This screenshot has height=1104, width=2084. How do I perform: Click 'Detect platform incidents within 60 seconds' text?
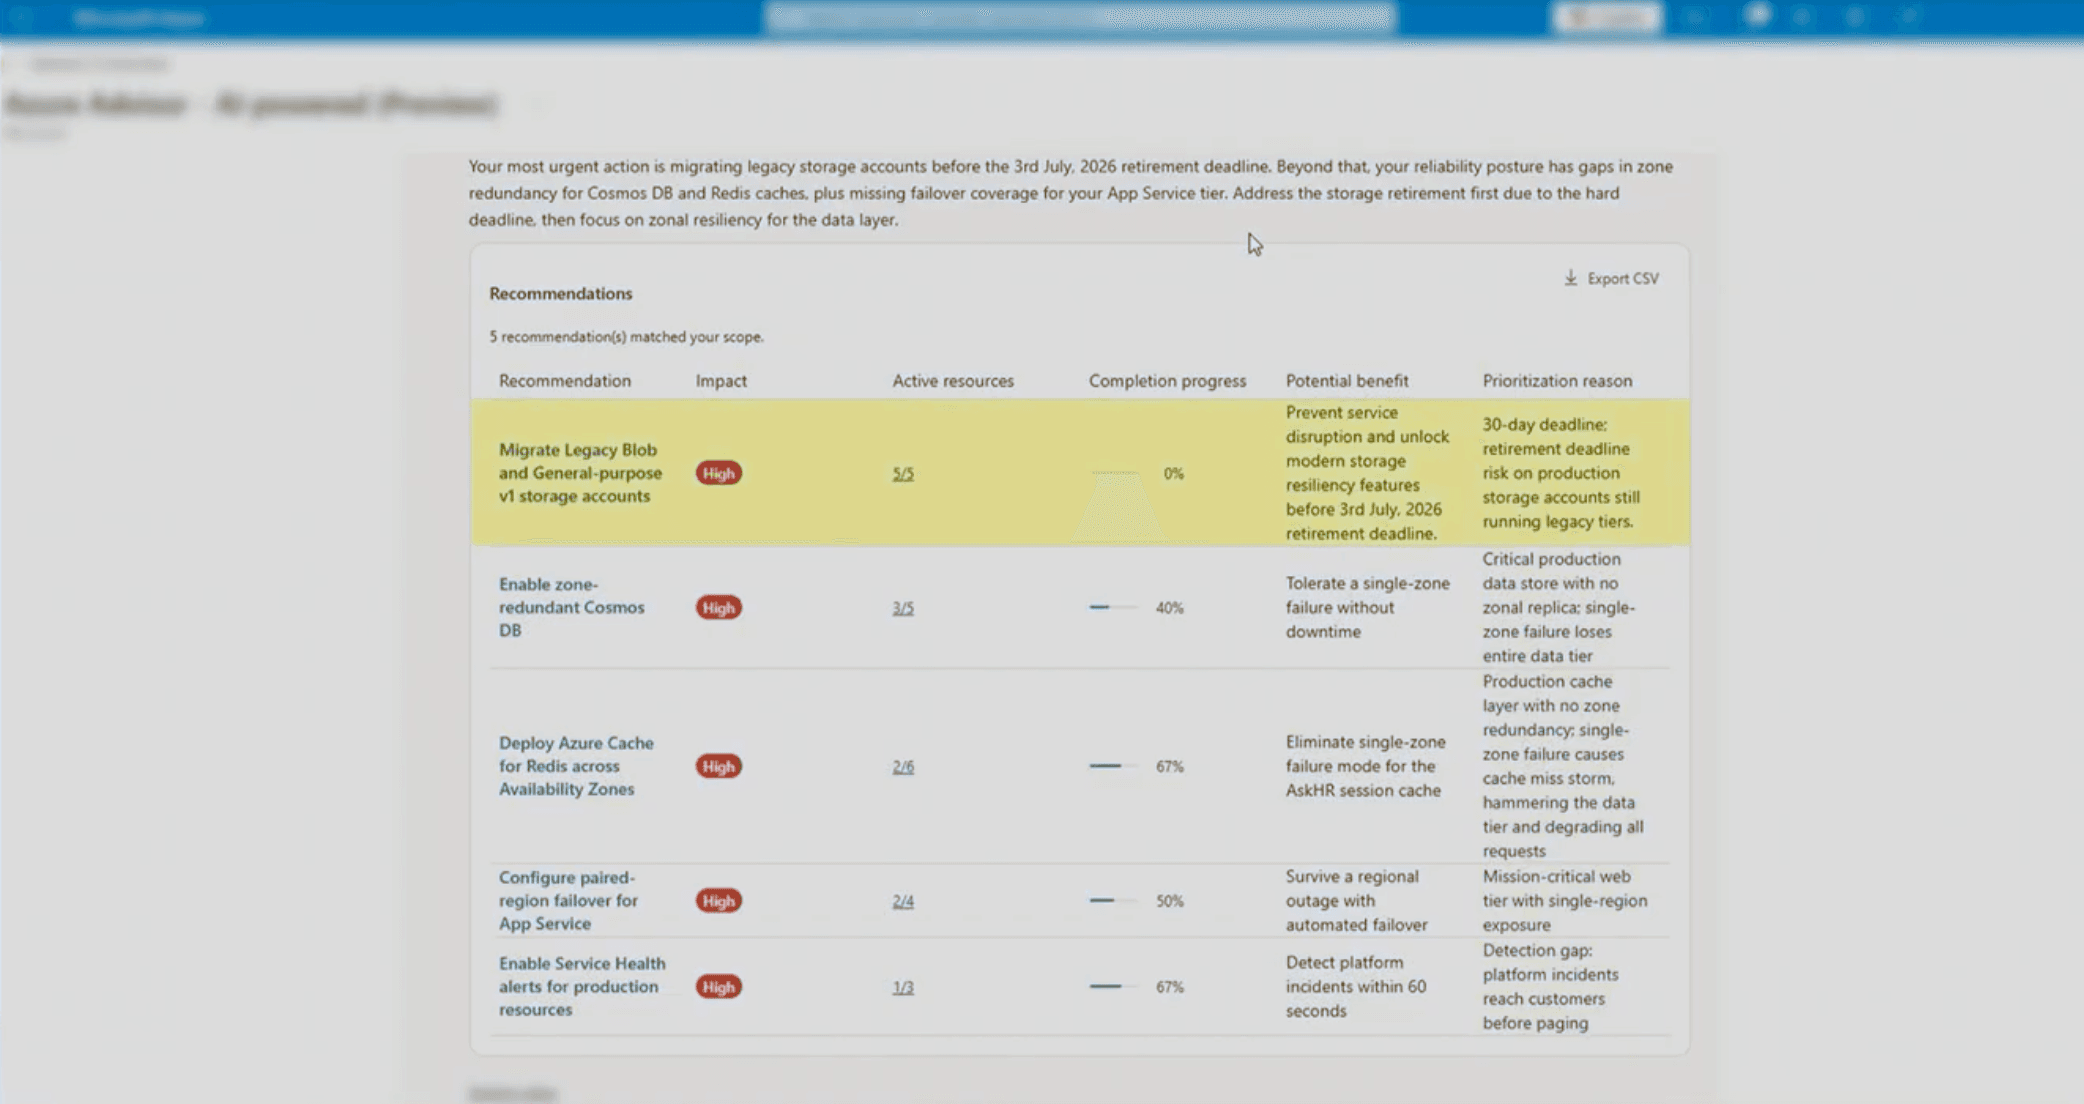(1356, 986)
